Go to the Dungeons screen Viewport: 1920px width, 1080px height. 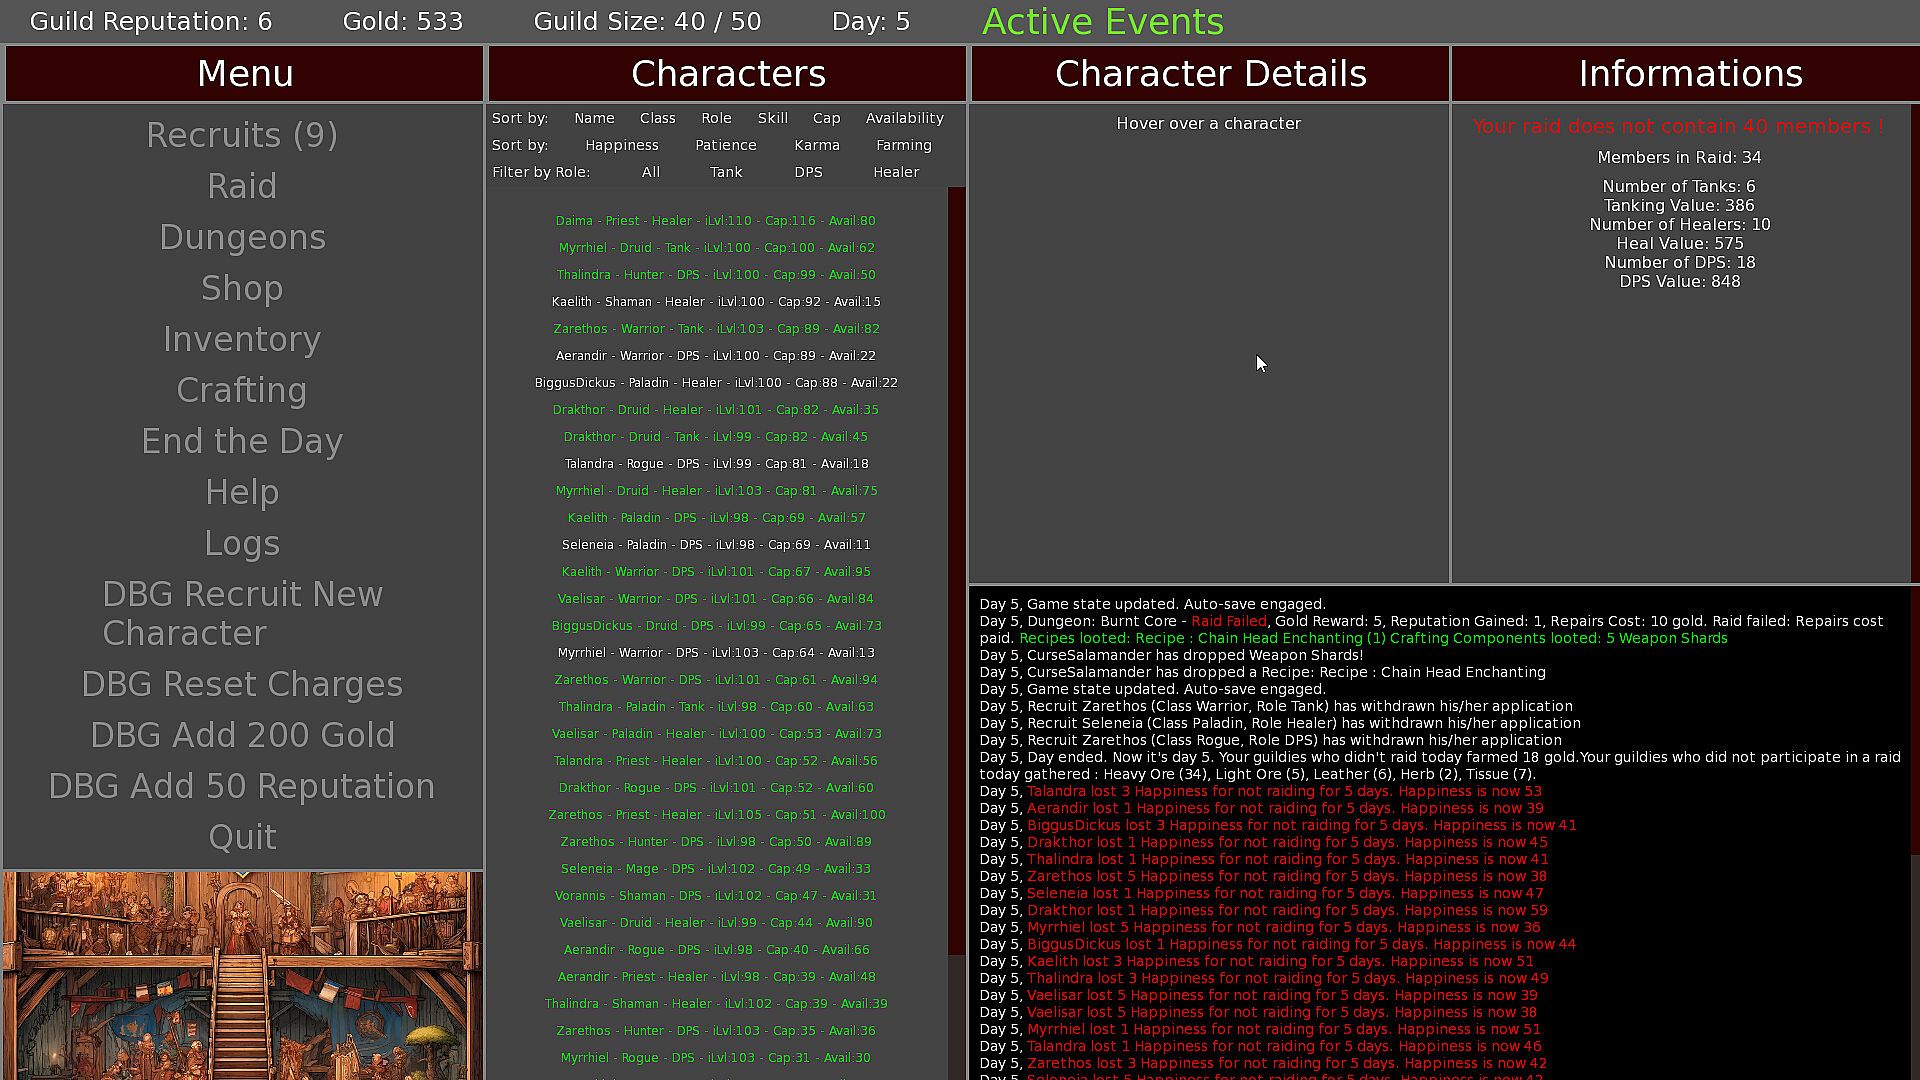click(242, 237)
